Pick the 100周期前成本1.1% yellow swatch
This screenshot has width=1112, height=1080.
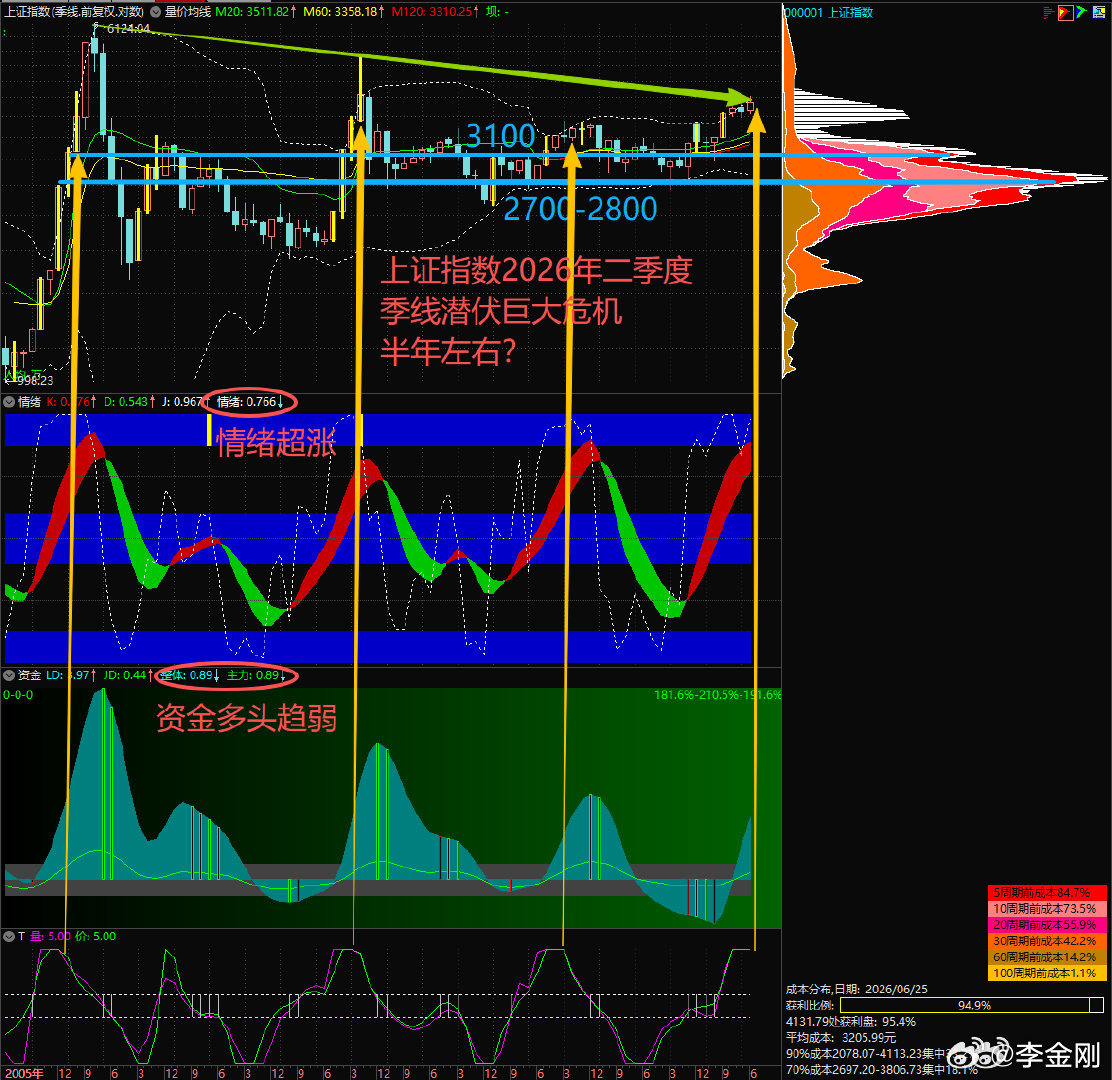[x=1047, y=973]
